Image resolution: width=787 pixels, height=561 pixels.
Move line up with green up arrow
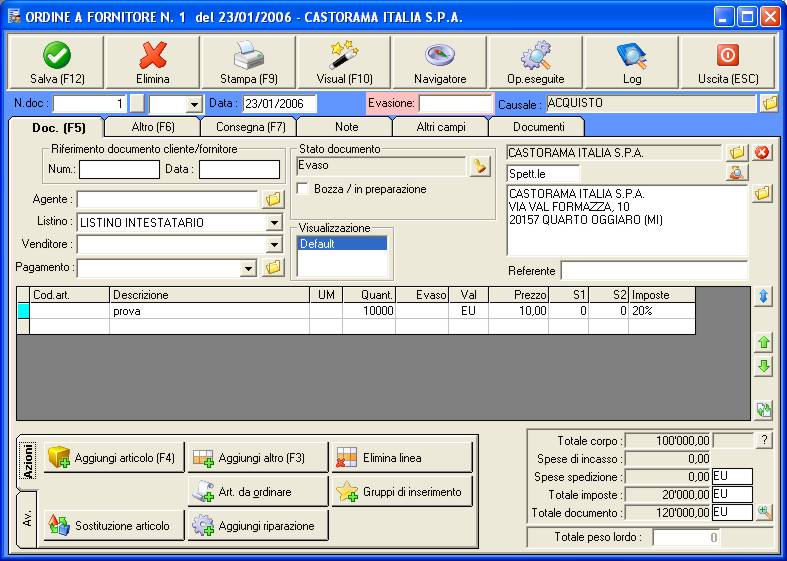[763, 343]
